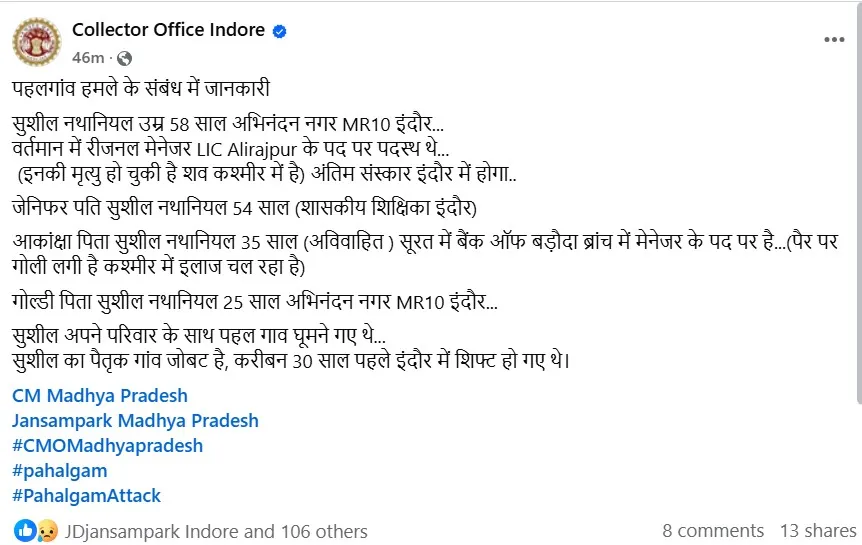Click the blue verified badge
Viewport: 862px width, 545px height.
(280, 31)
